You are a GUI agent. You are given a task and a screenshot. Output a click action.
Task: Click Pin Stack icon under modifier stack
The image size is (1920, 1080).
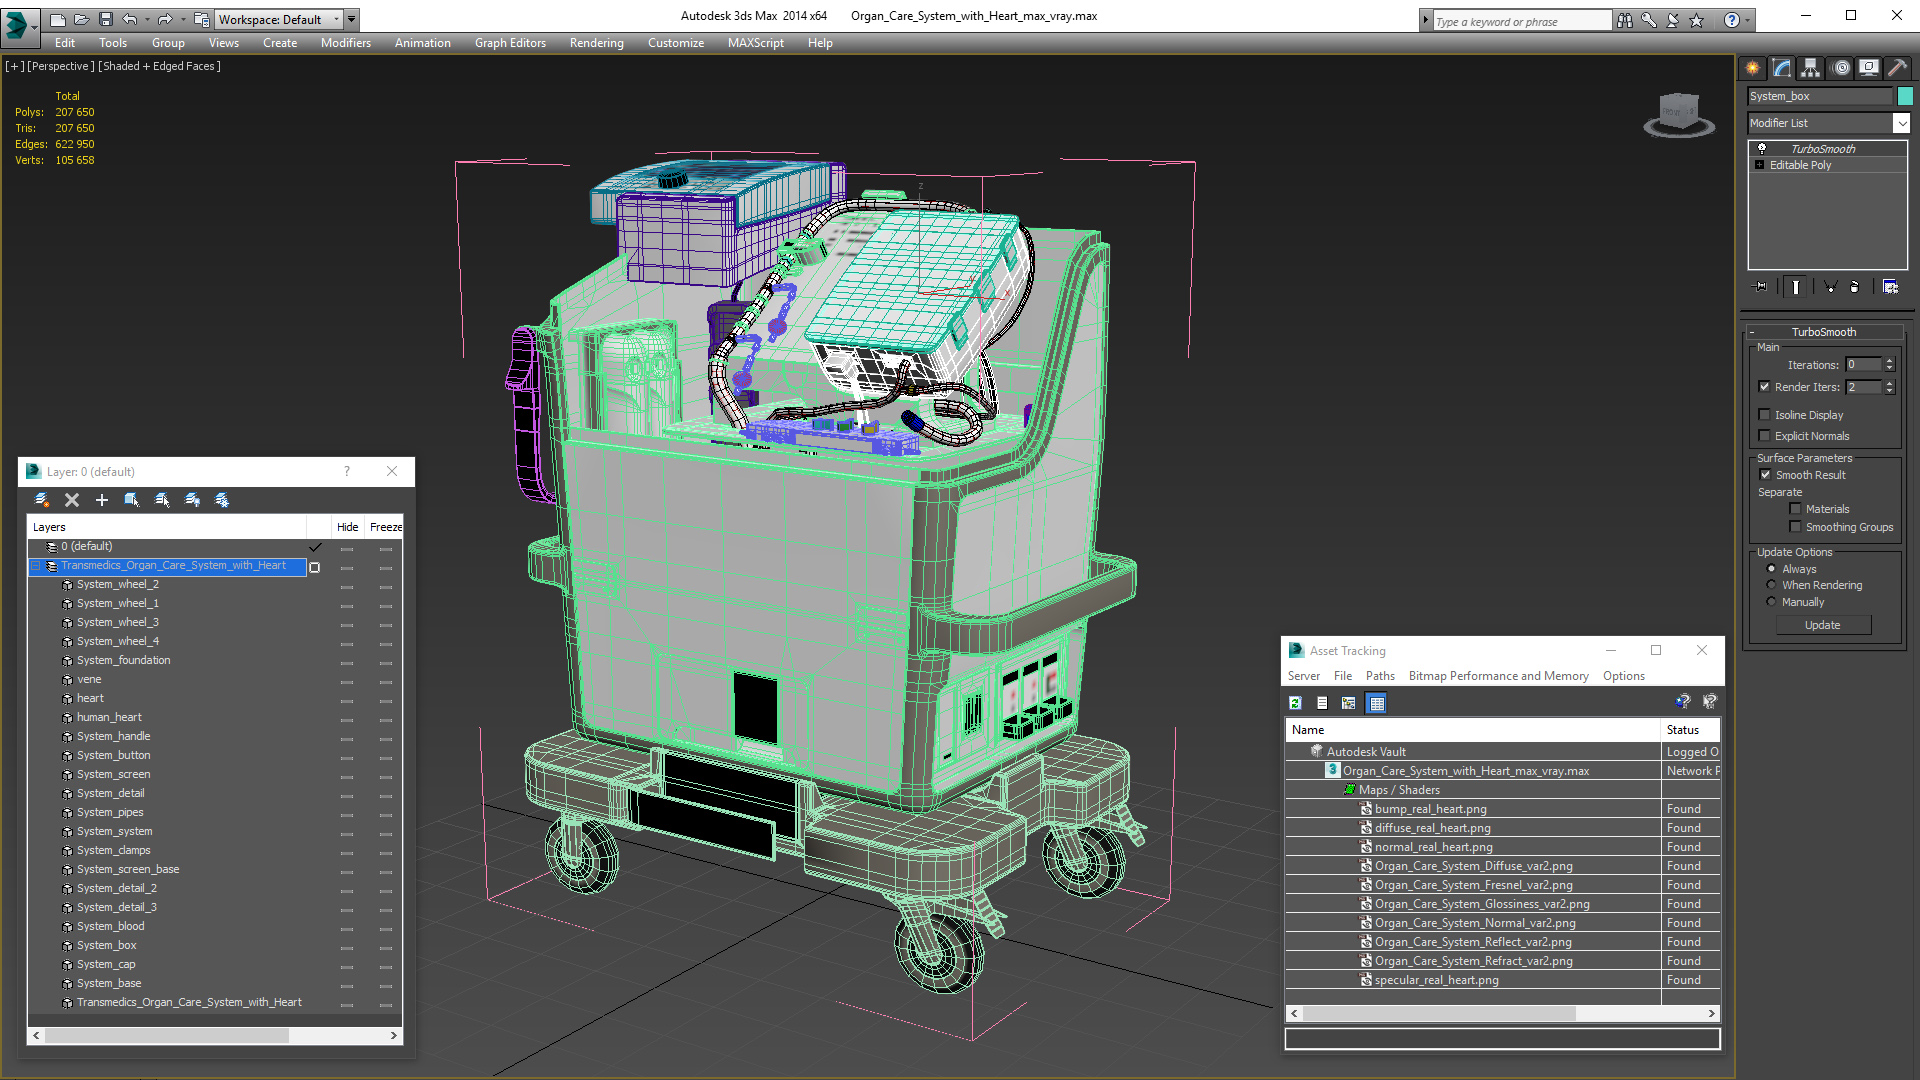(1761, 287)
